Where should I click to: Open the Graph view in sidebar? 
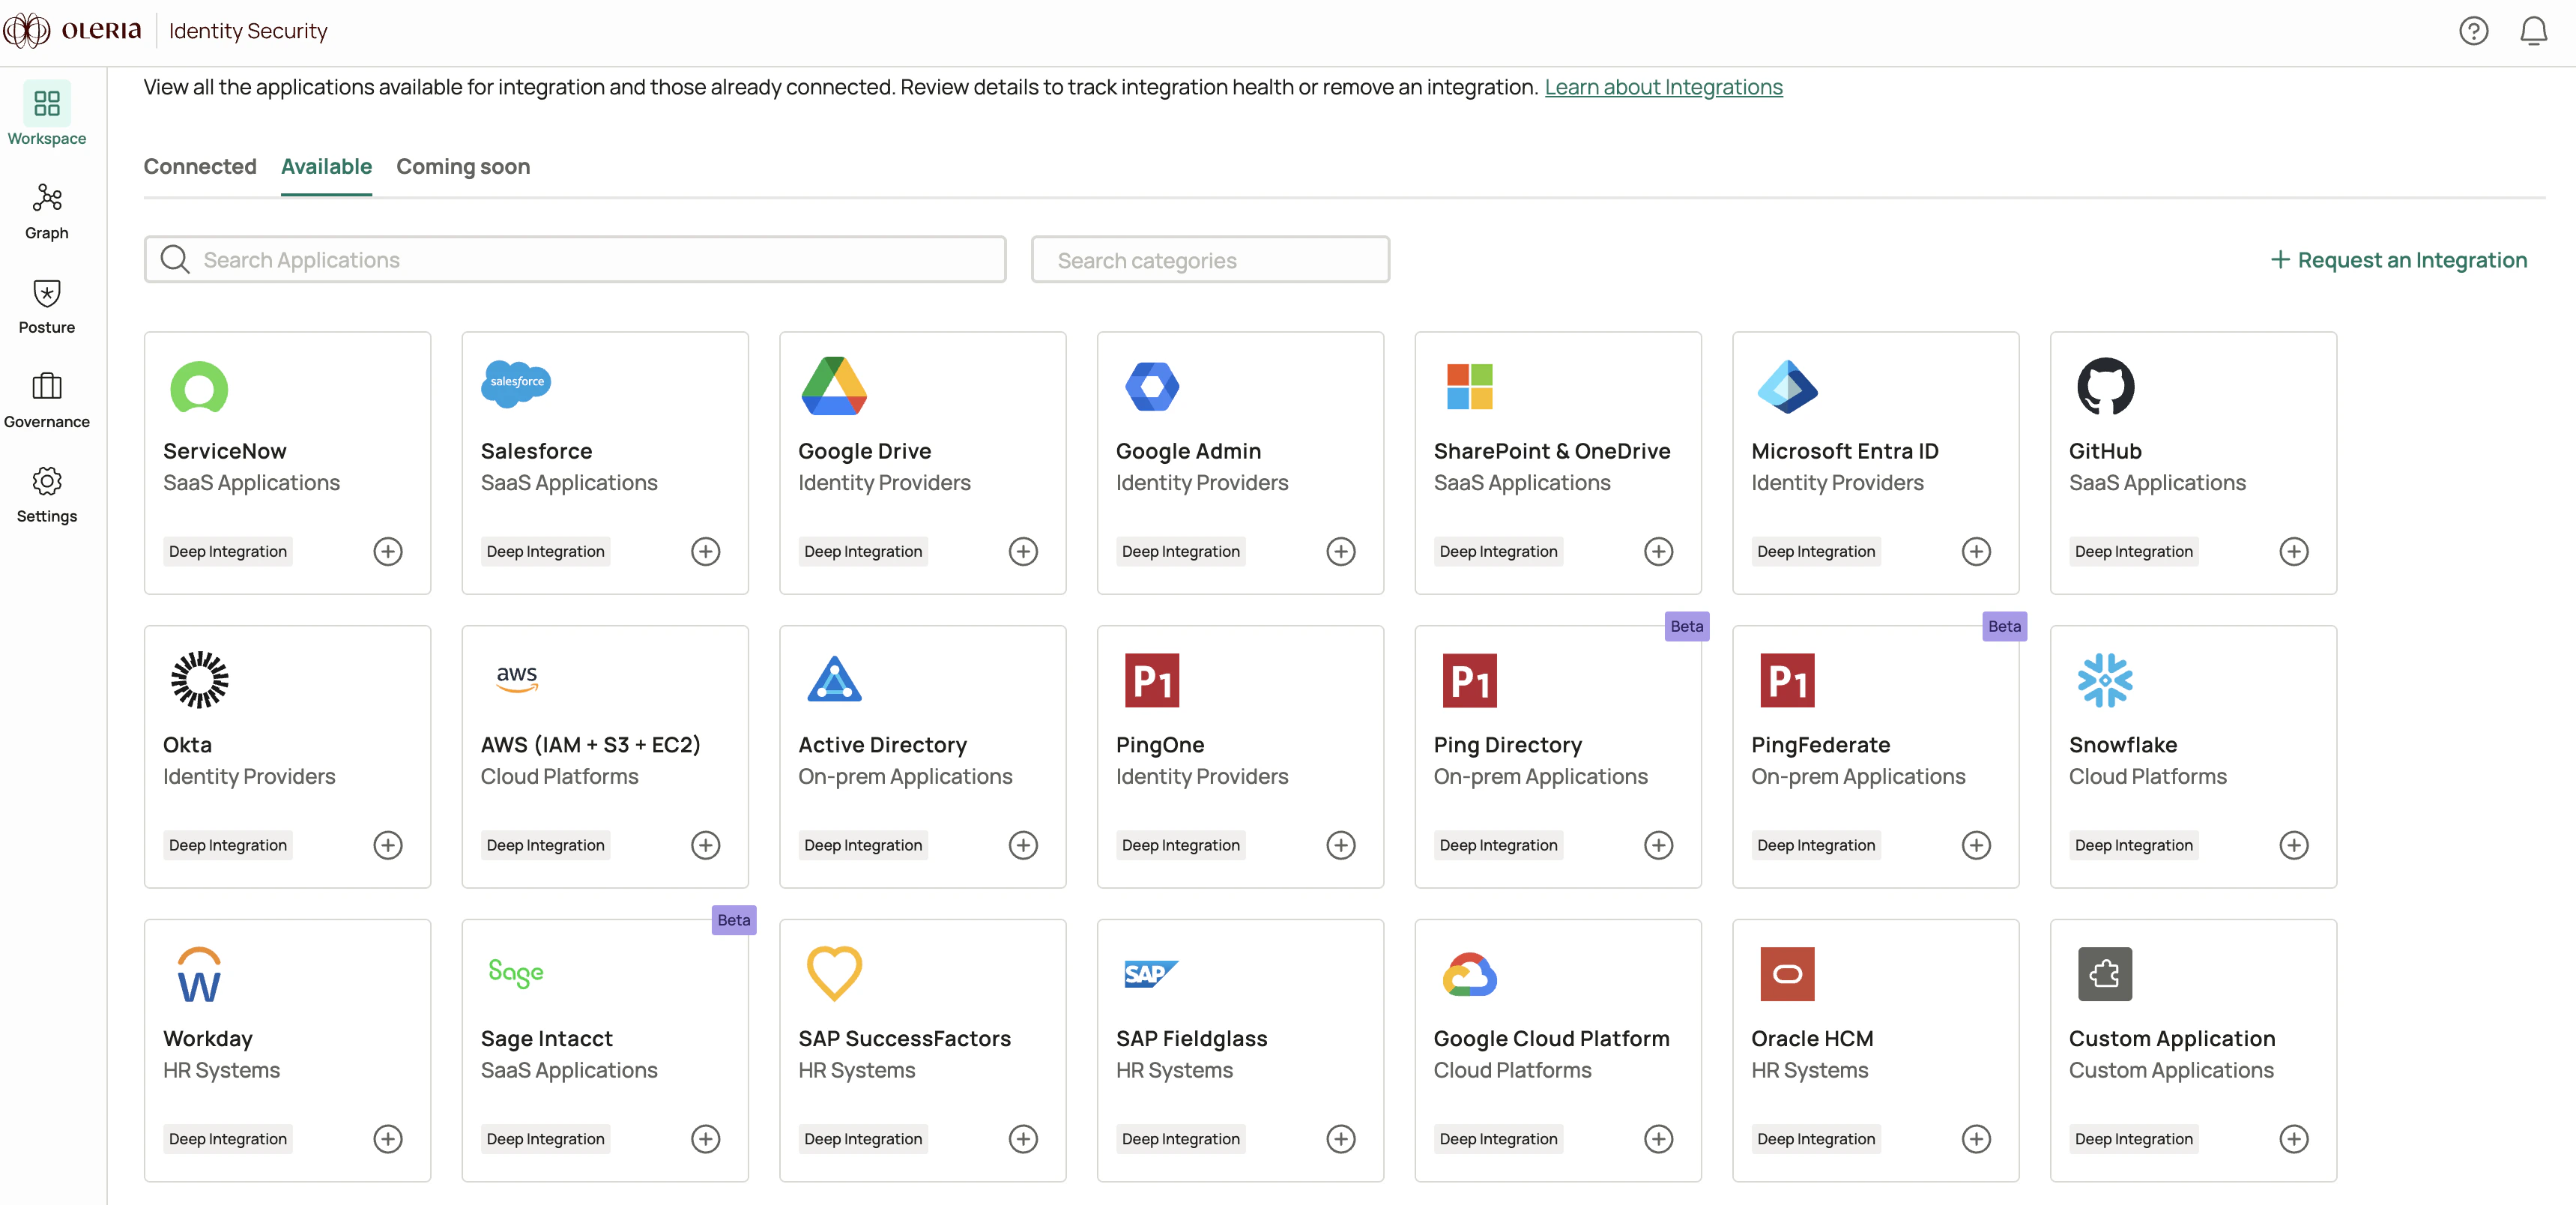pos(46,211)
